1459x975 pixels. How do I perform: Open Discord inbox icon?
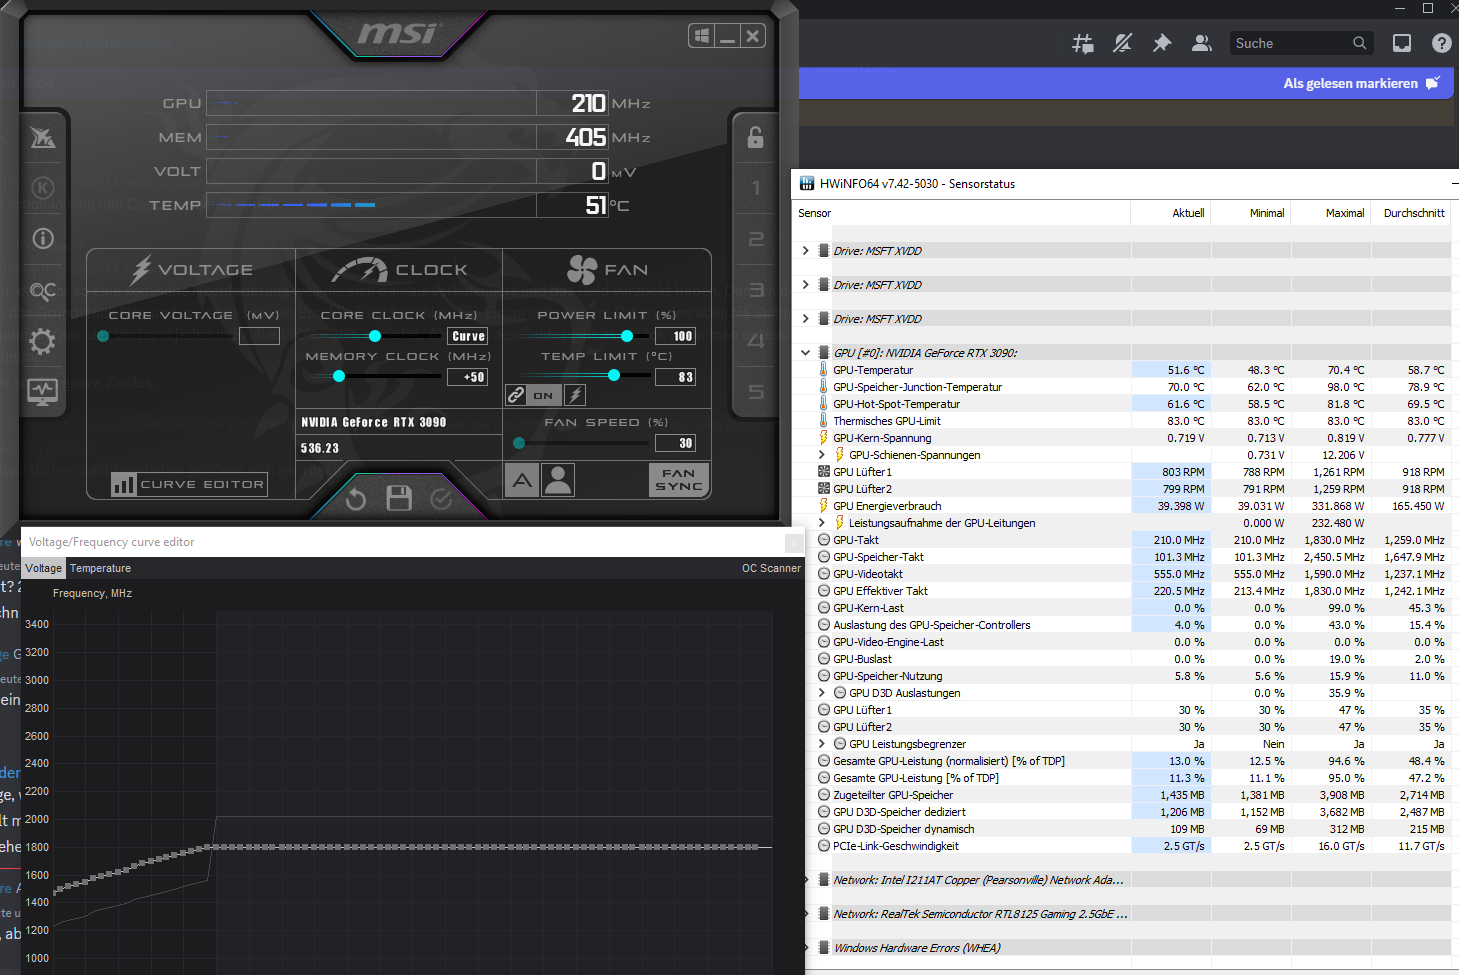click(x=1402, y=43)
